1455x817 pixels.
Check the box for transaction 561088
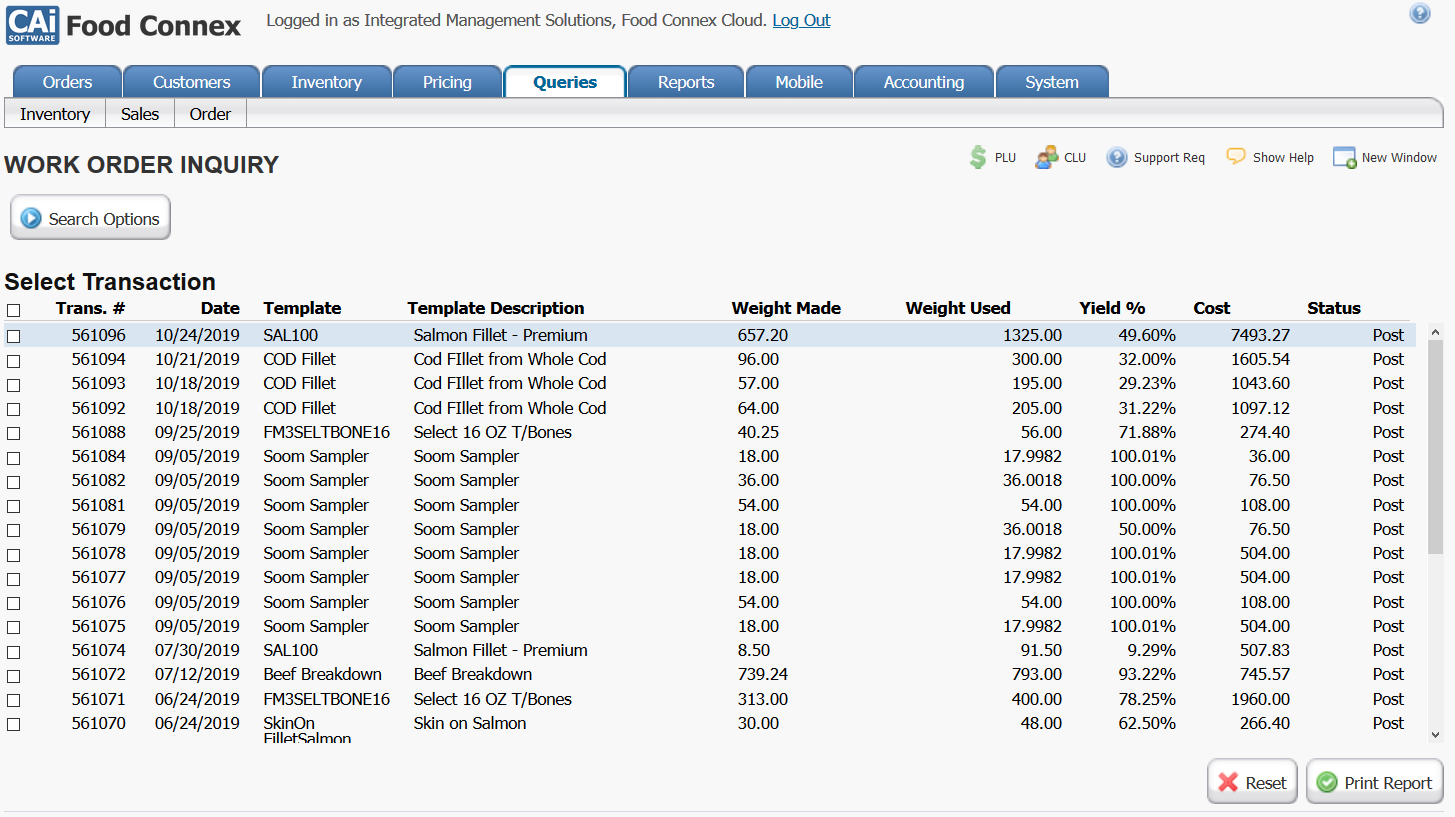(x=13, y=433)
